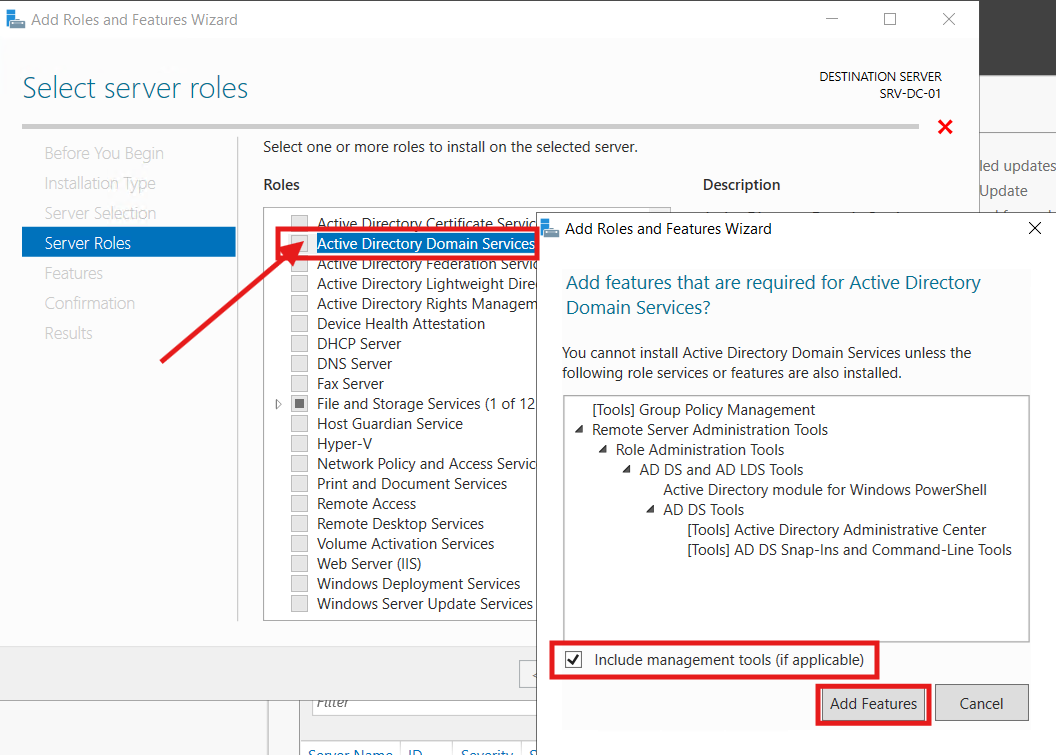Click the Add Features button
Image resolution: width=1056 pixels, height=755 pixels.
[x=872, y=704]
